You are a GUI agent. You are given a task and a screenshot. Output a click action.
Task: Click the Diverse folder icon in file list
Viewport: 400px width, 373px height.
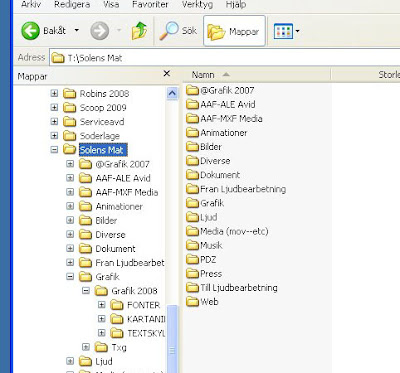(x=193, y=161)
